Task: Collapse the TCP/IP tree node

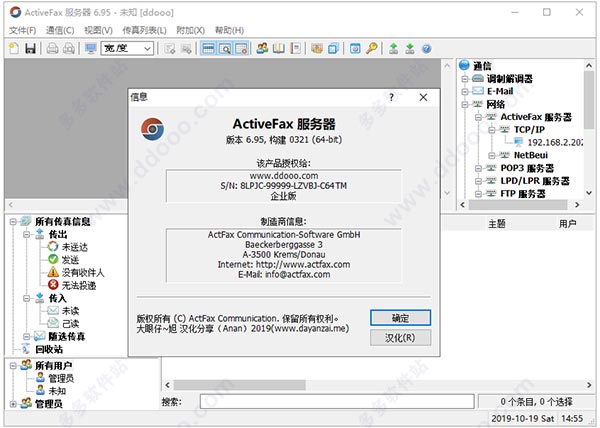Action: 492,130
